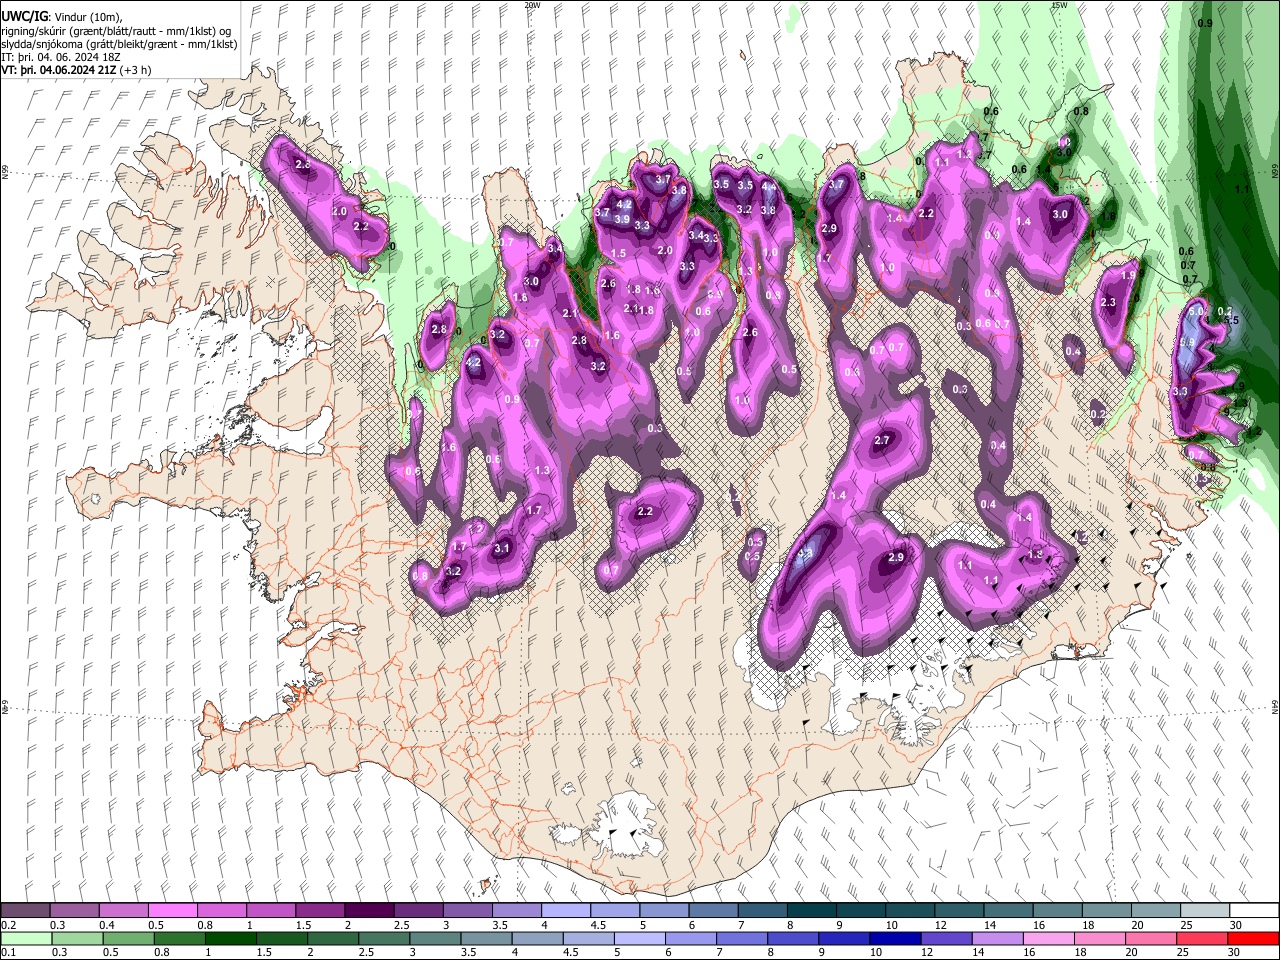Click the "5.0" precipitation value on the east coast
The width and height of the screenshot is (1280, 960).
tap(1197, 312)
